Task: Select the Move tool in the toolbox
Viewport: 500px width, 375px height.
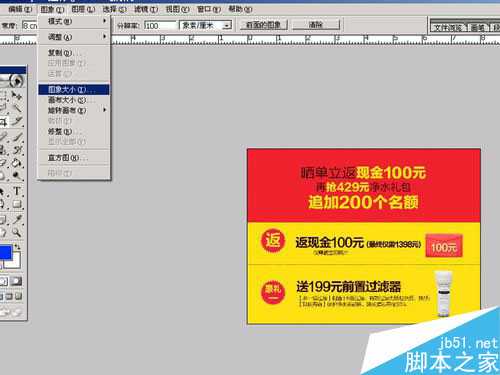Action: (x=17, y=95)
